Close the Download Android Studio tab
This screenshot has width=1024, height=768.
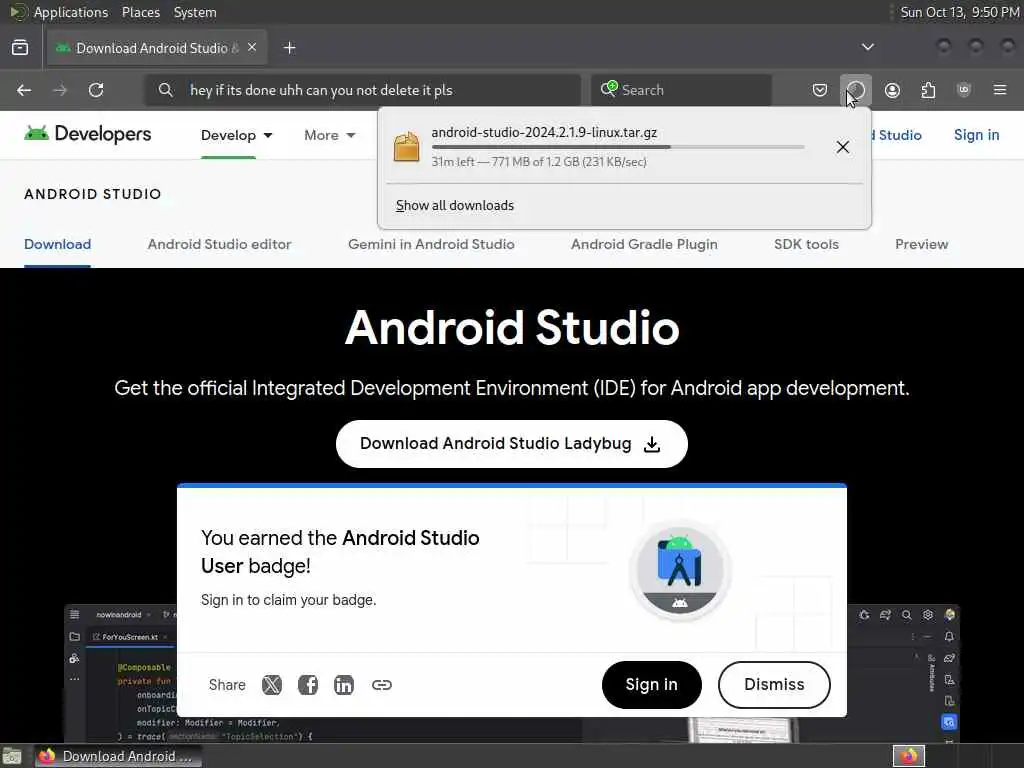[x=252, y=48]
